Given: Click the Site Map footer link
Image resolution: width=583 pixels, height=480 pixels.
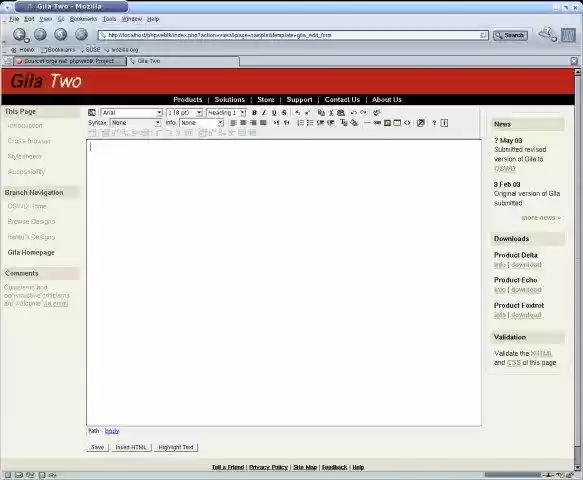Looking at the screenshot, I should (305, 467).
